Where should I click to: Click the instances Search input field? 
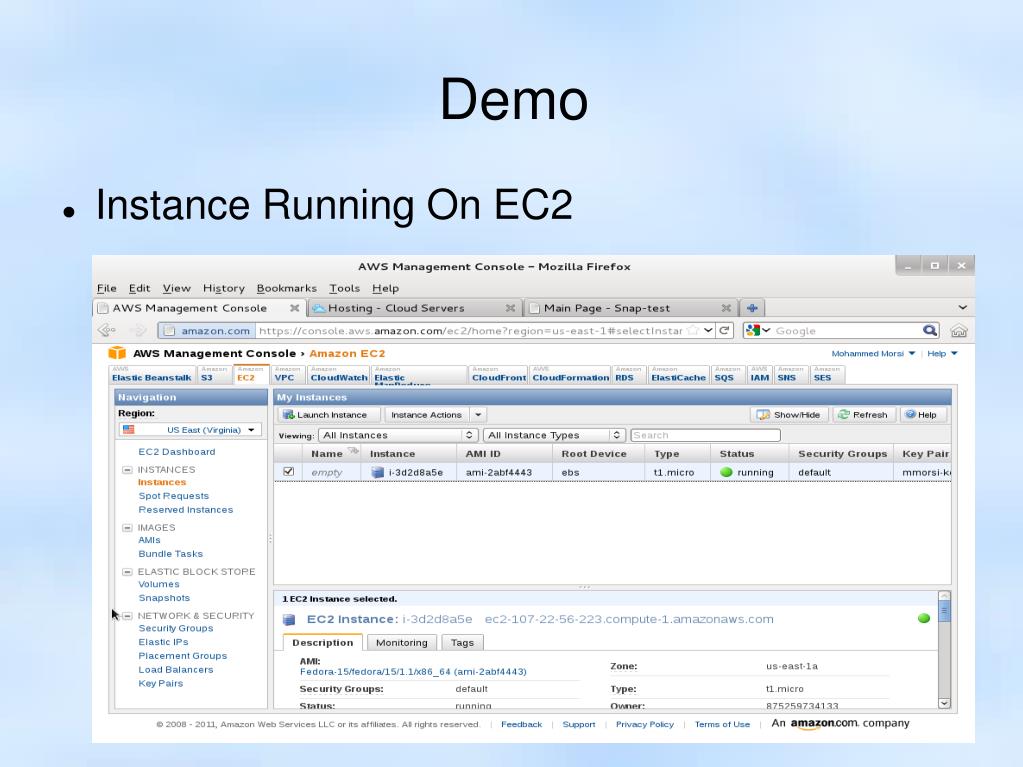(705, 435)
